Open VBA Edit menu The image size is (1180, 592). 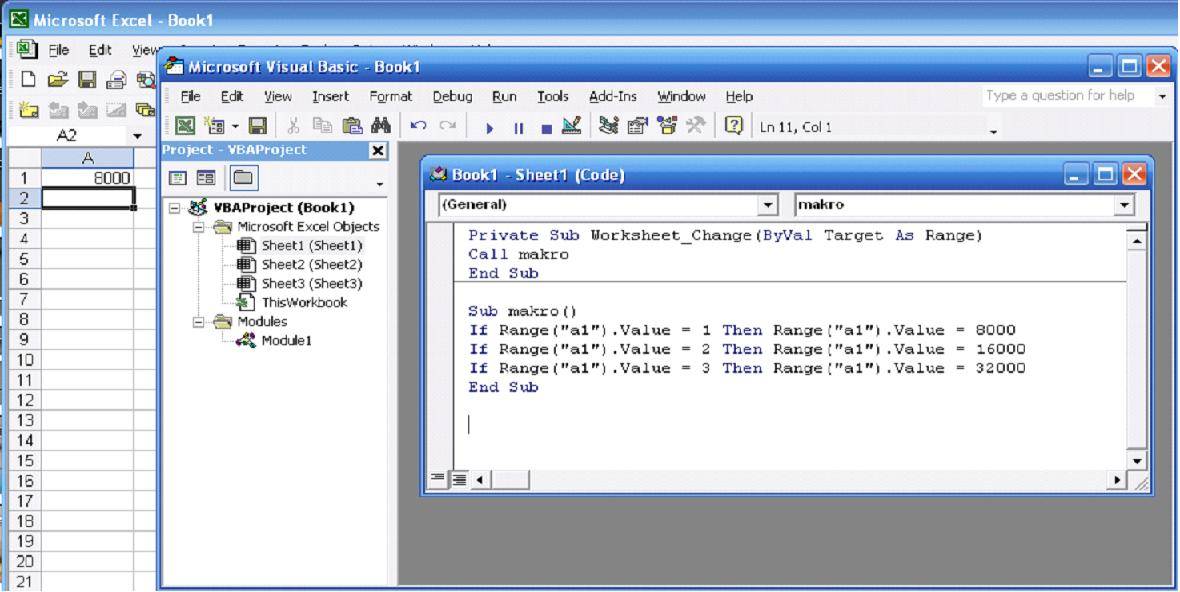[232, 96]
